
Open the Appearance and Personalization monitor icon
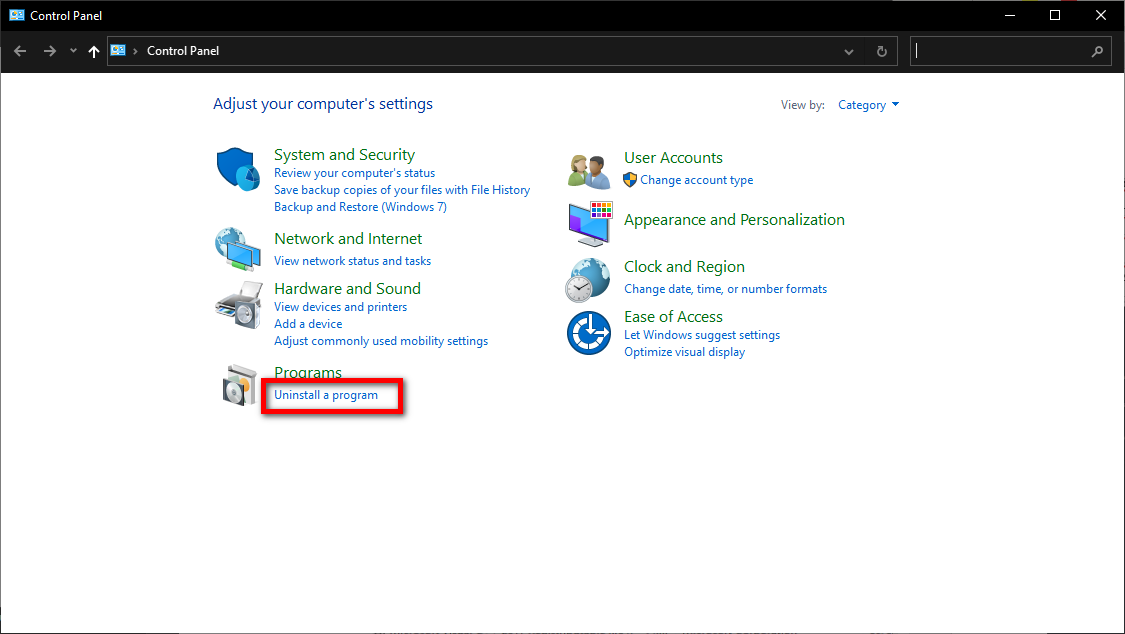point(590,224)
